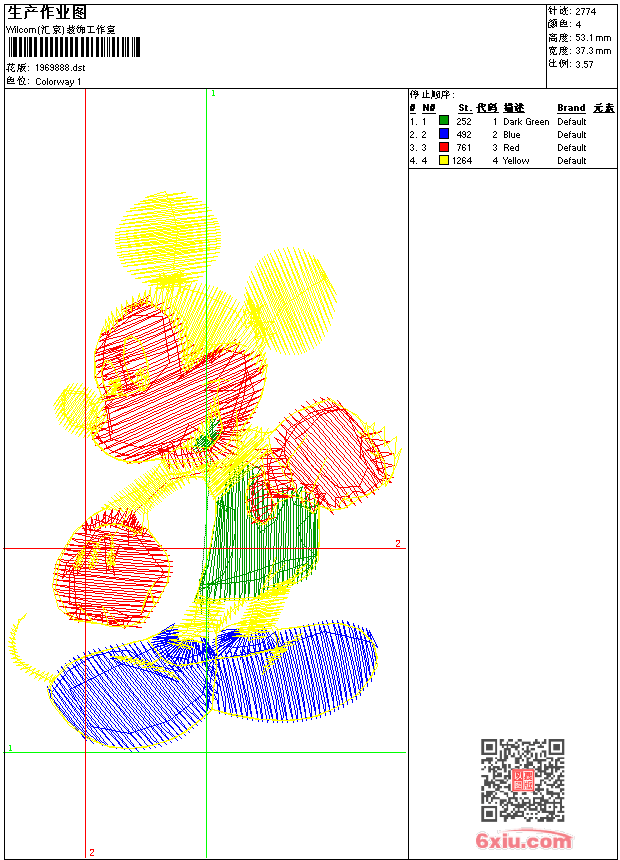Click stitch count '252' in Dark Green row
The image size is (620, 860).
(x=464, y=122)
